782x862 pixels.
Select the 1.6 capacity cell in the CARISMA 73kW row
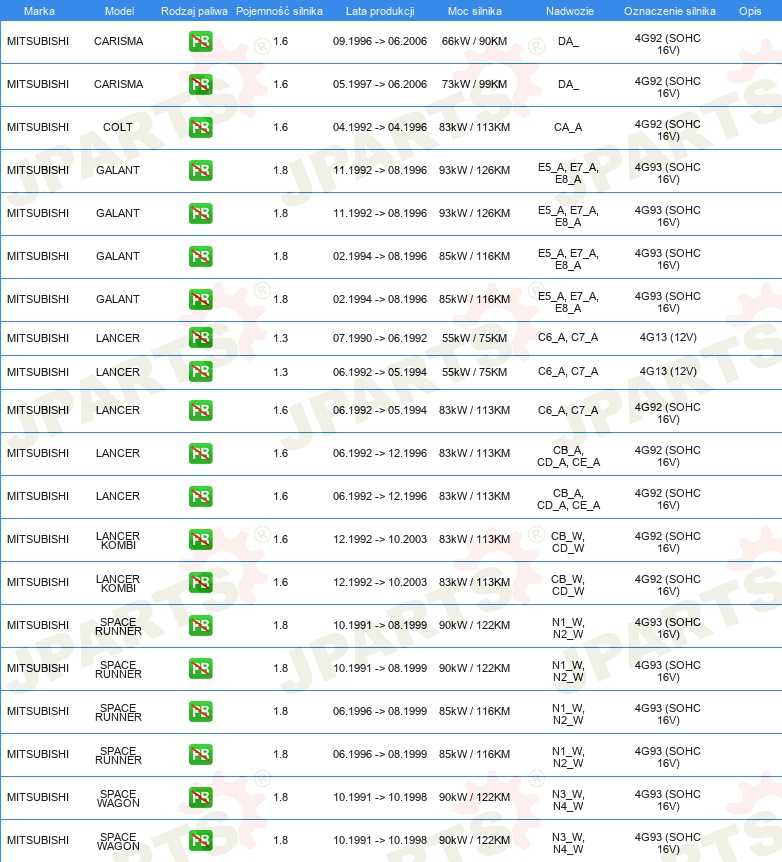click(x=280, y=84)
